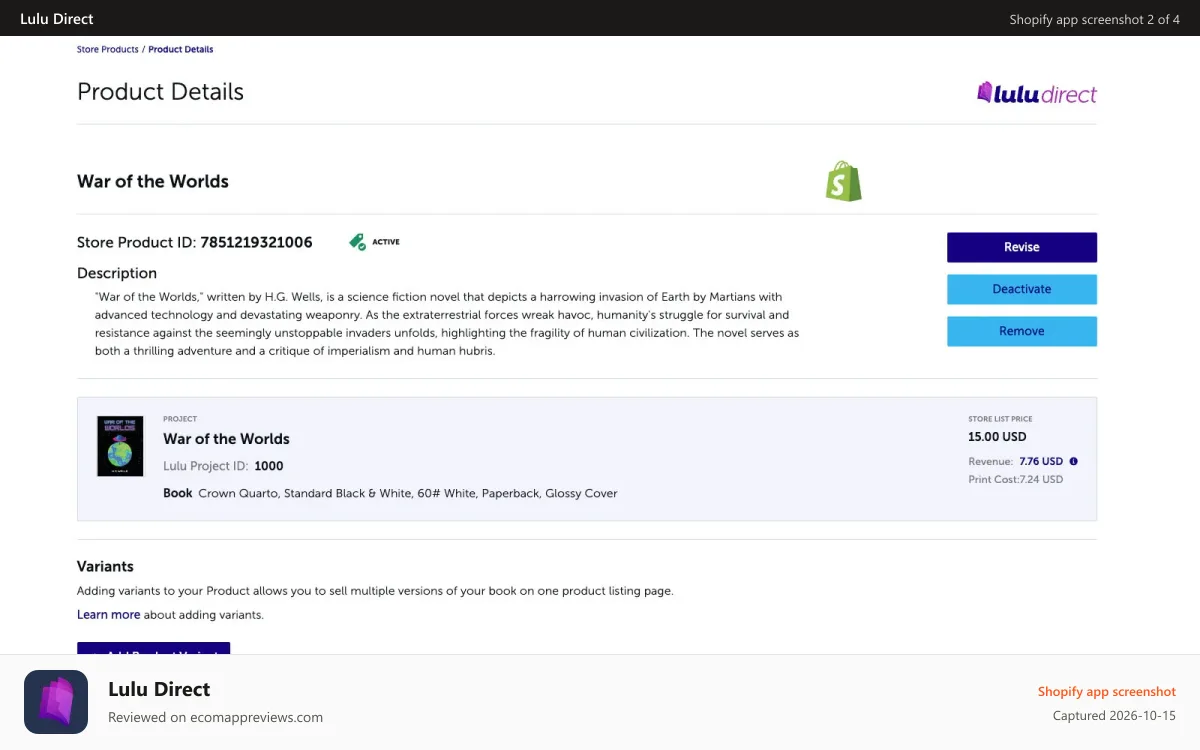Click the Lulu Direct logo
This screenshot has width=1200, height=750.
click(1036, 93)
